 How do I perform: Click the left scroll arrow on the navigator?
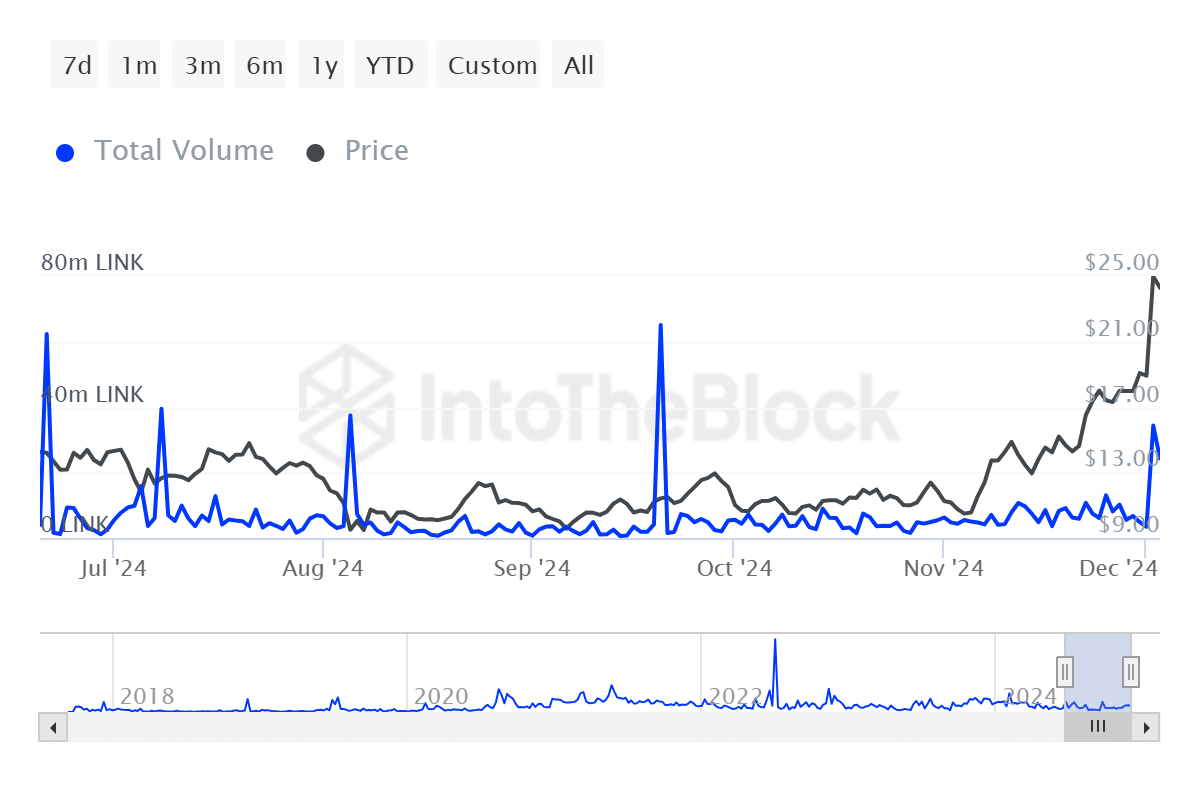(x=52, y=727)
